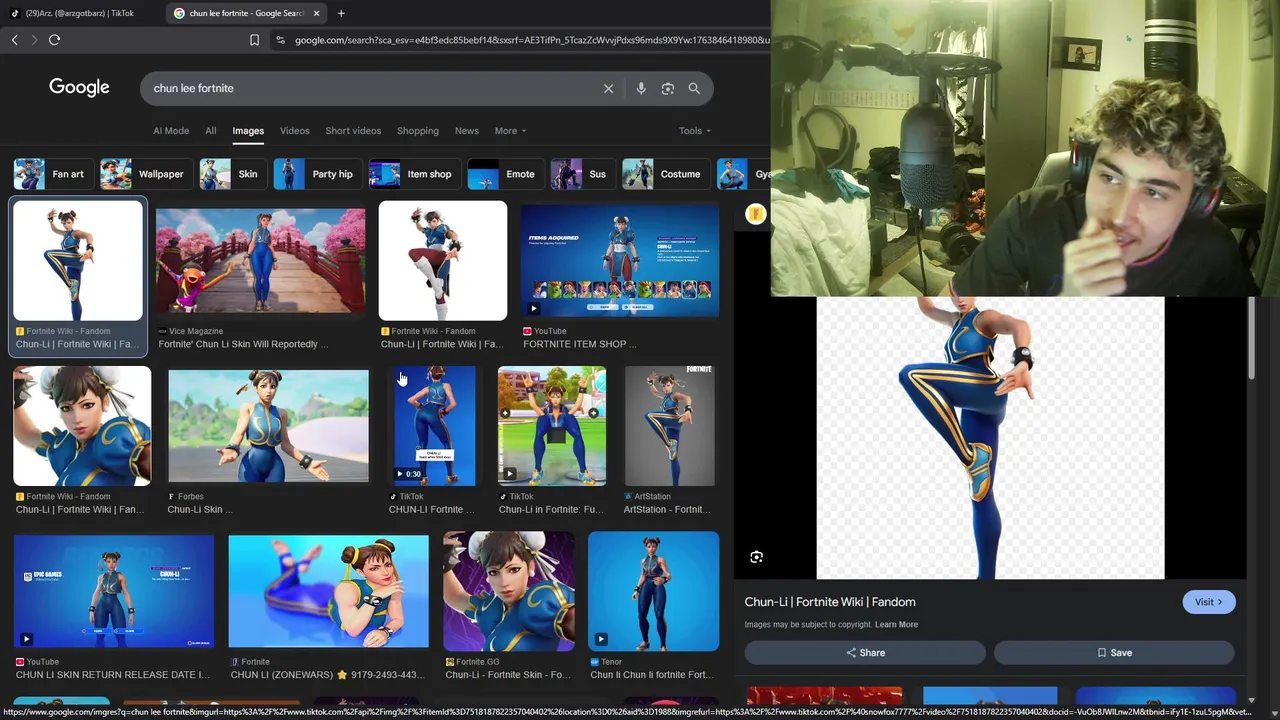1280x720 pixels.
Task: Click the Vice Magazine source label
Action: [196, 331]
